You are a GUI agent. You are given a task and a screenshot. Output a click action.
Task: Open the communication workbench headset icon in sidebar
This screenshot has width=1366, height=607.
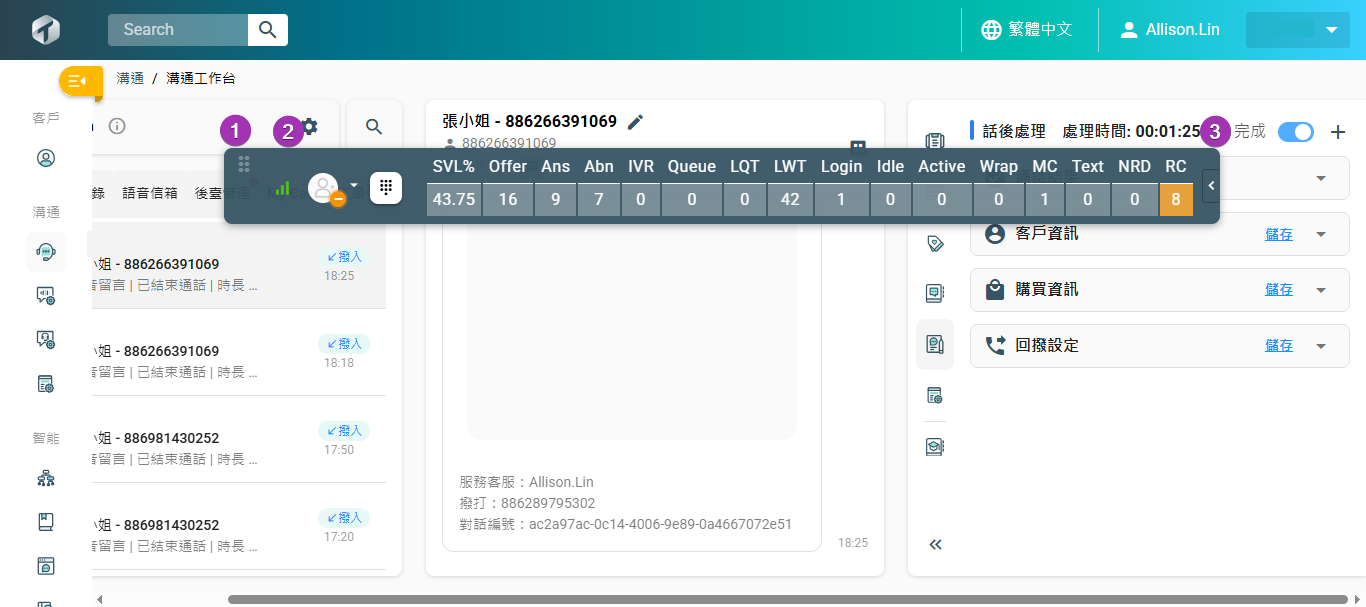tap(45, 252)
